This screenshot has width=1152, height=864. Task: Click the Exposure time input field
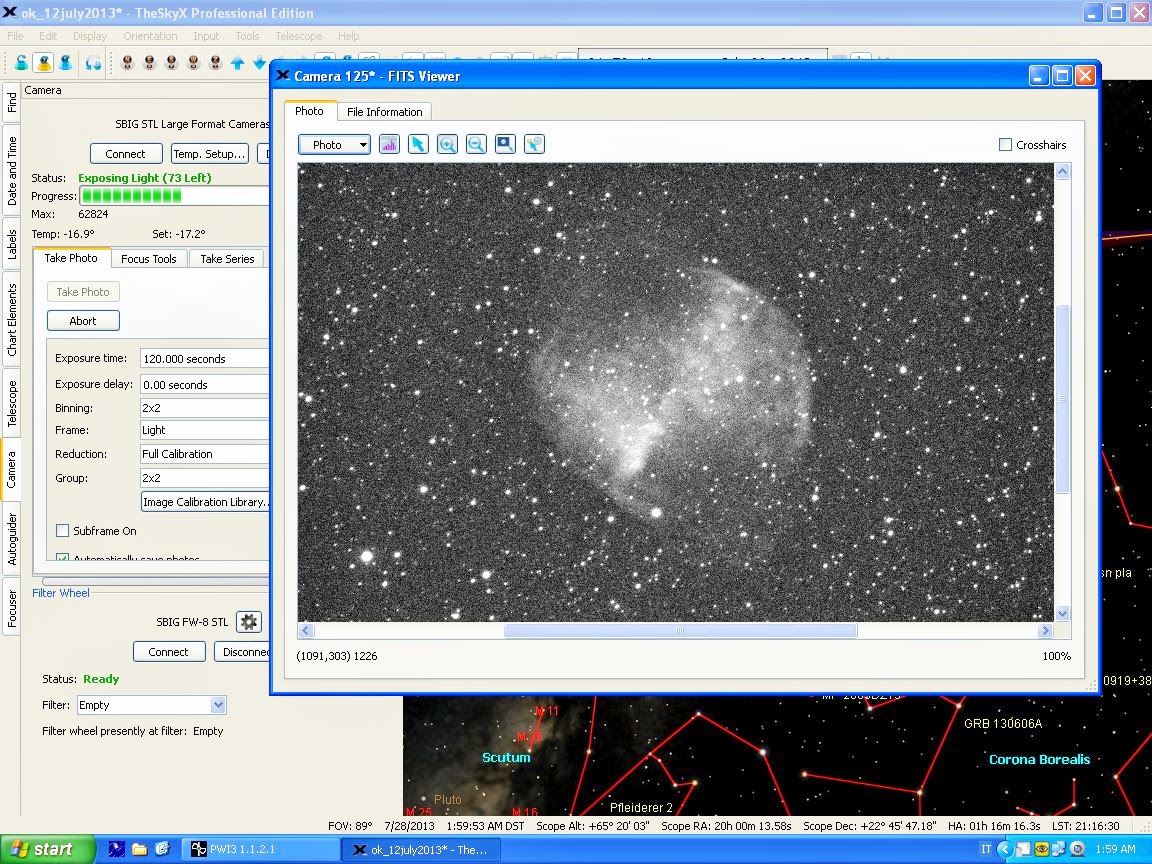204,359
